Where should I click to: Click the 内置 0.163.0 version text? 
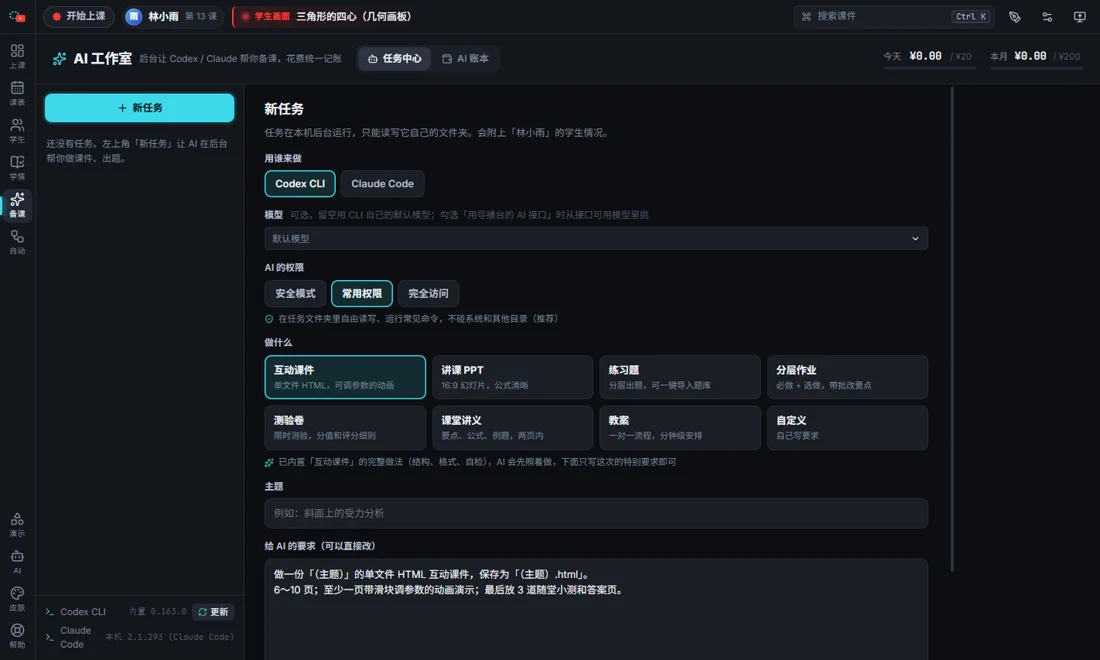click(158, 612)
